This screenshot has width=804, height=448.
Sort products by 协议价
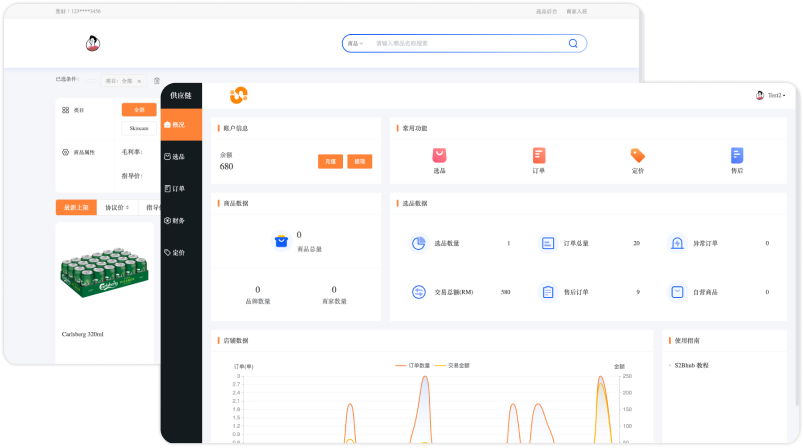(x=115, y=207)
